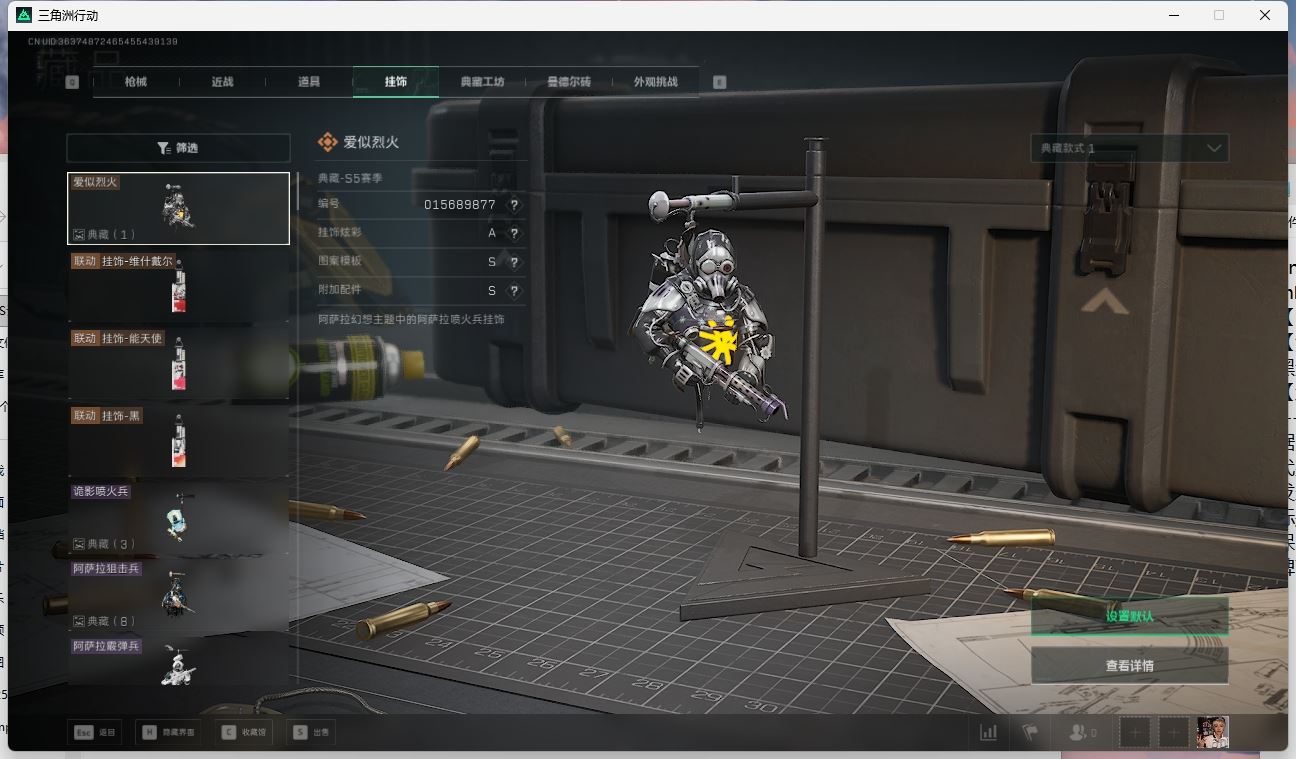Open the 典藏工坊 tab
This screenshot has width=1296, height=759.
pos(482,82)
